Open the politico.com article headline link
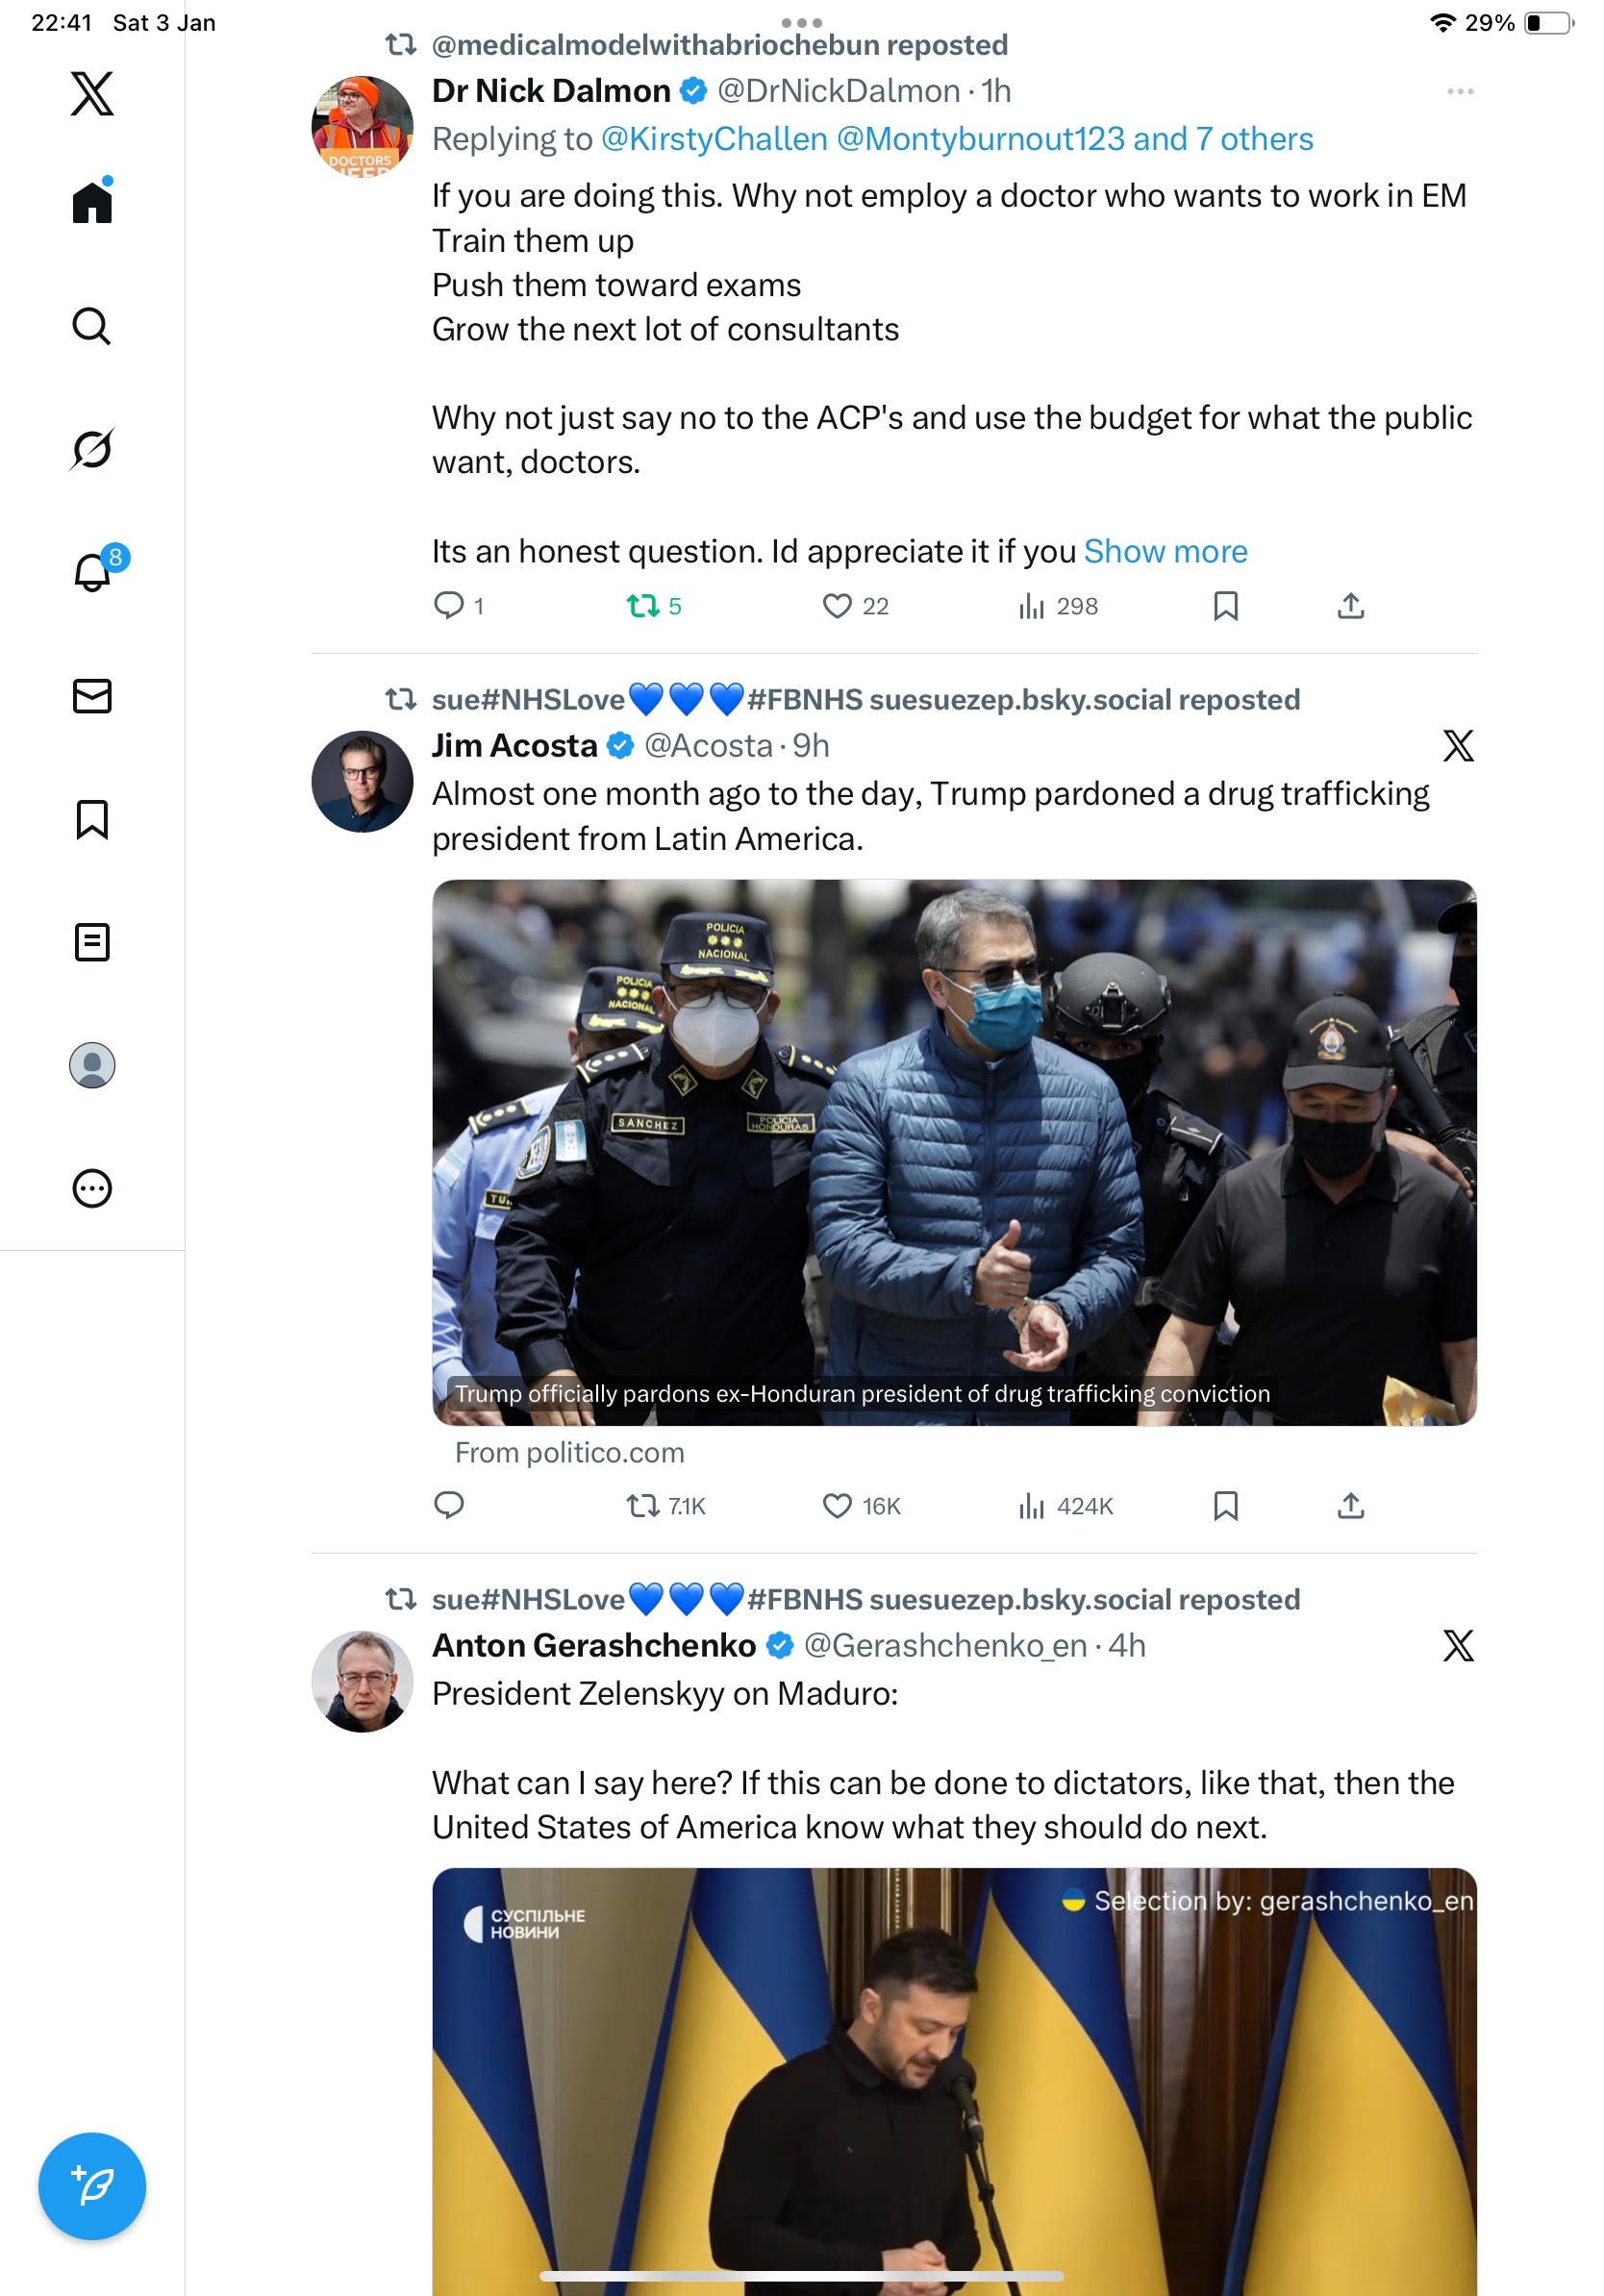The height and width of the screenshot is (2296, 1604). click(862, 1393)
